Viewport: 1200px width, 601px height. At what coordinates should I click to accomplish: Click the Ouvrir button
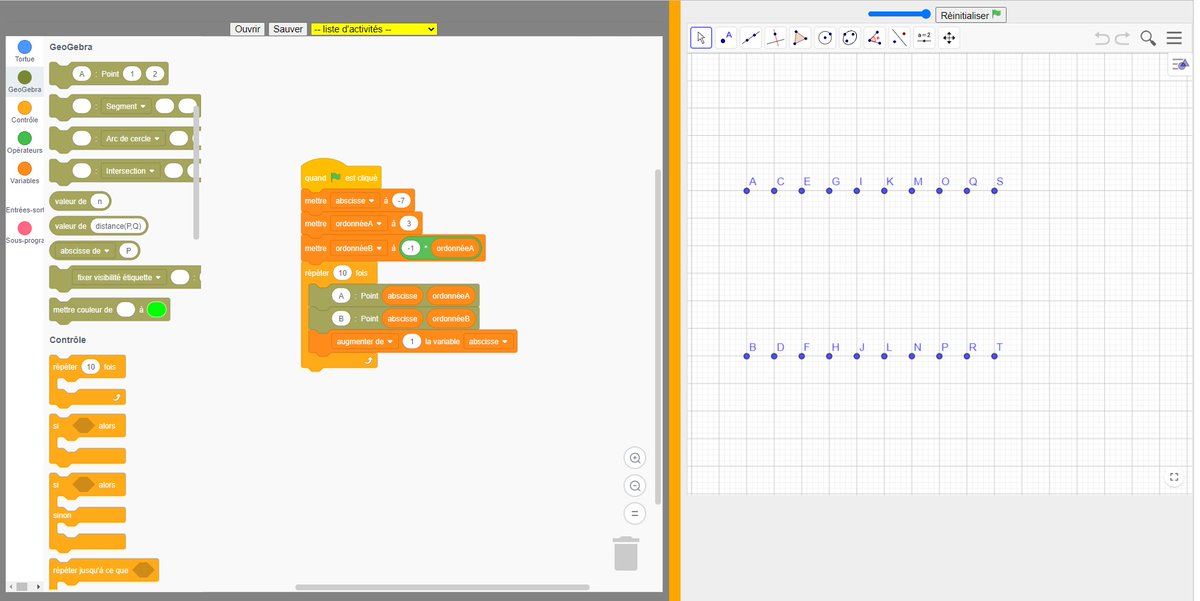(248, 29)
